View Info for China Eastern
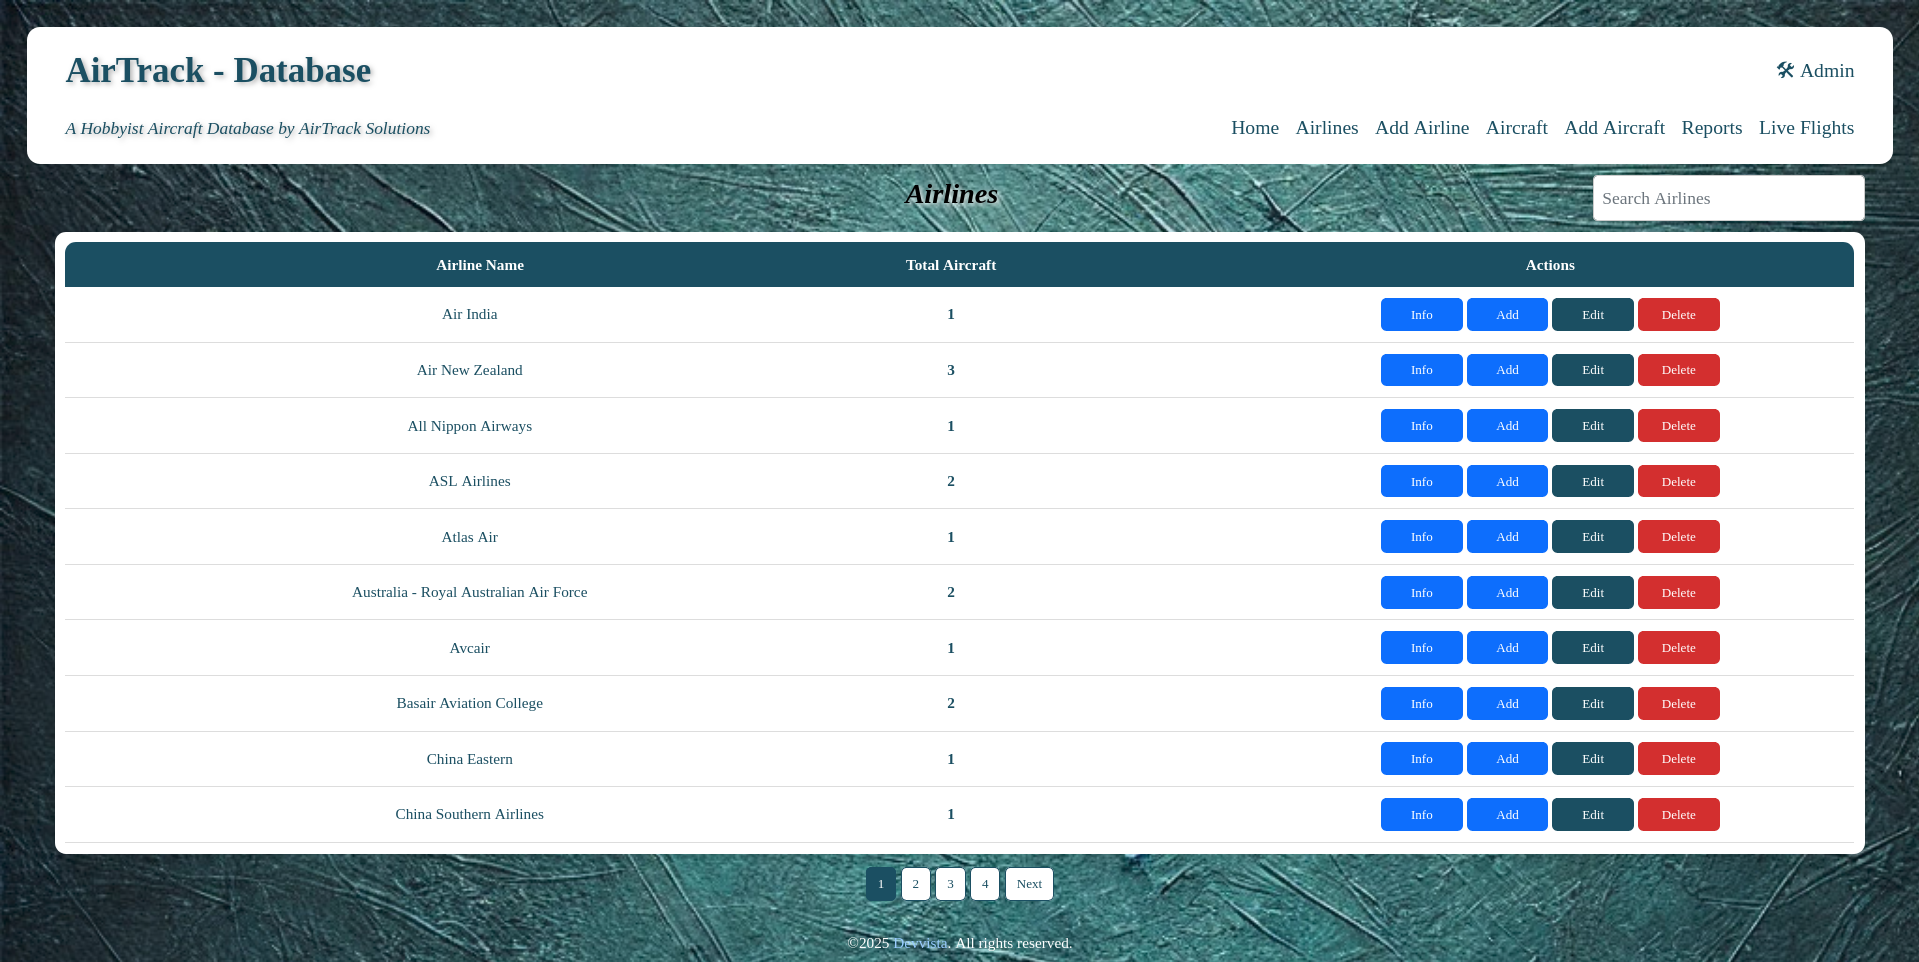The height and width of the screenshot is (962, 1919). point(1421,758)
